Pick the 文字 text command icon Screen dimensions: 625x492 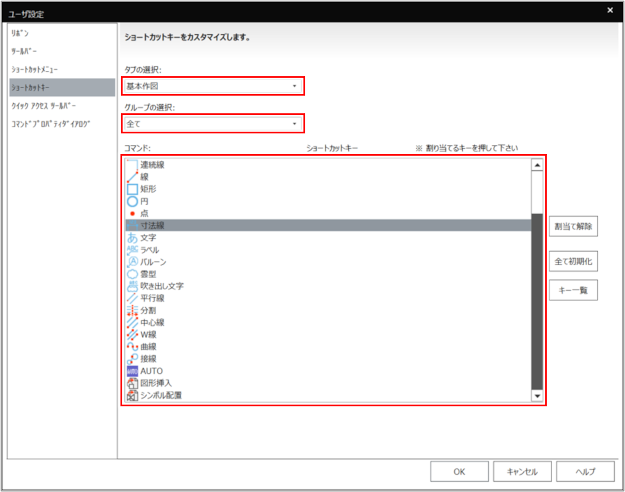(x=131, y=238)
